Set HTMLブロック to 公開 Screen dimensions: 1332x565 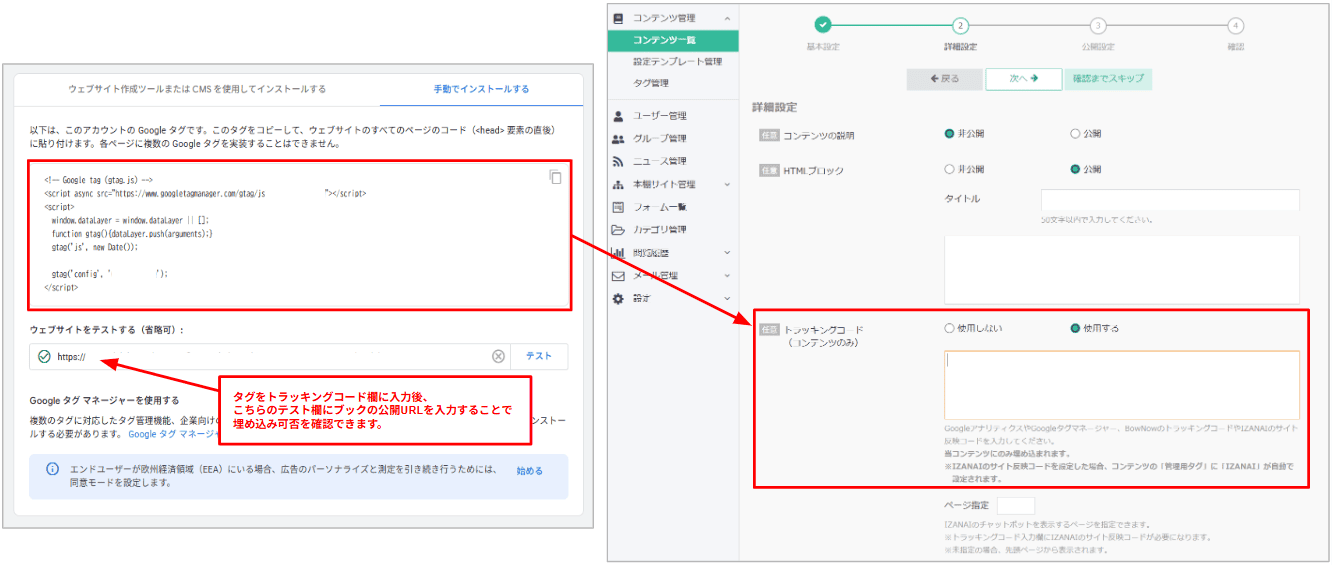click(x=1075, y=169)
